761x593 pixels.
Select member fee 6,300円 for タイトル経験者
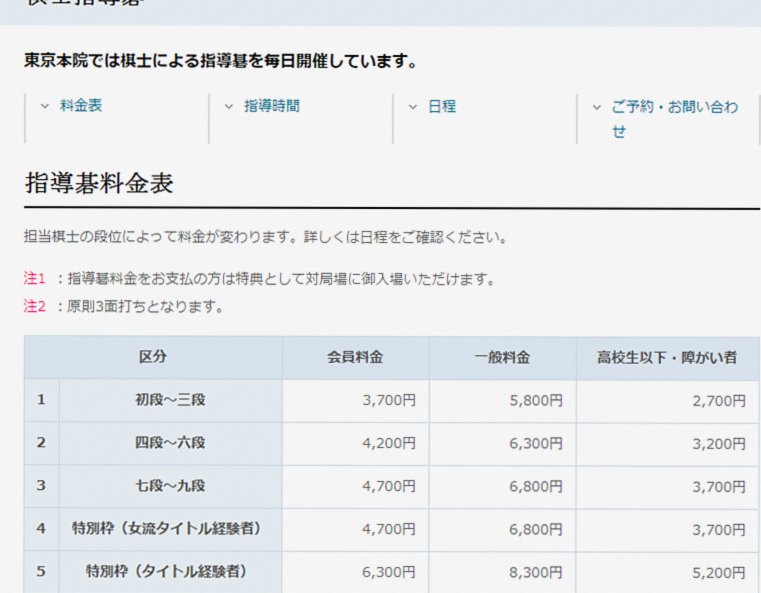[x=355, y=572]
